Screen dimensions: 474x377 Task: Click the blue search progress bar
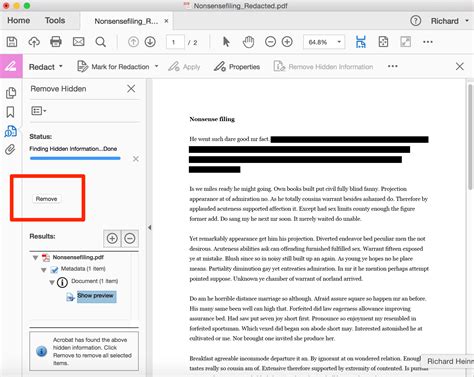tap(75, 159)
